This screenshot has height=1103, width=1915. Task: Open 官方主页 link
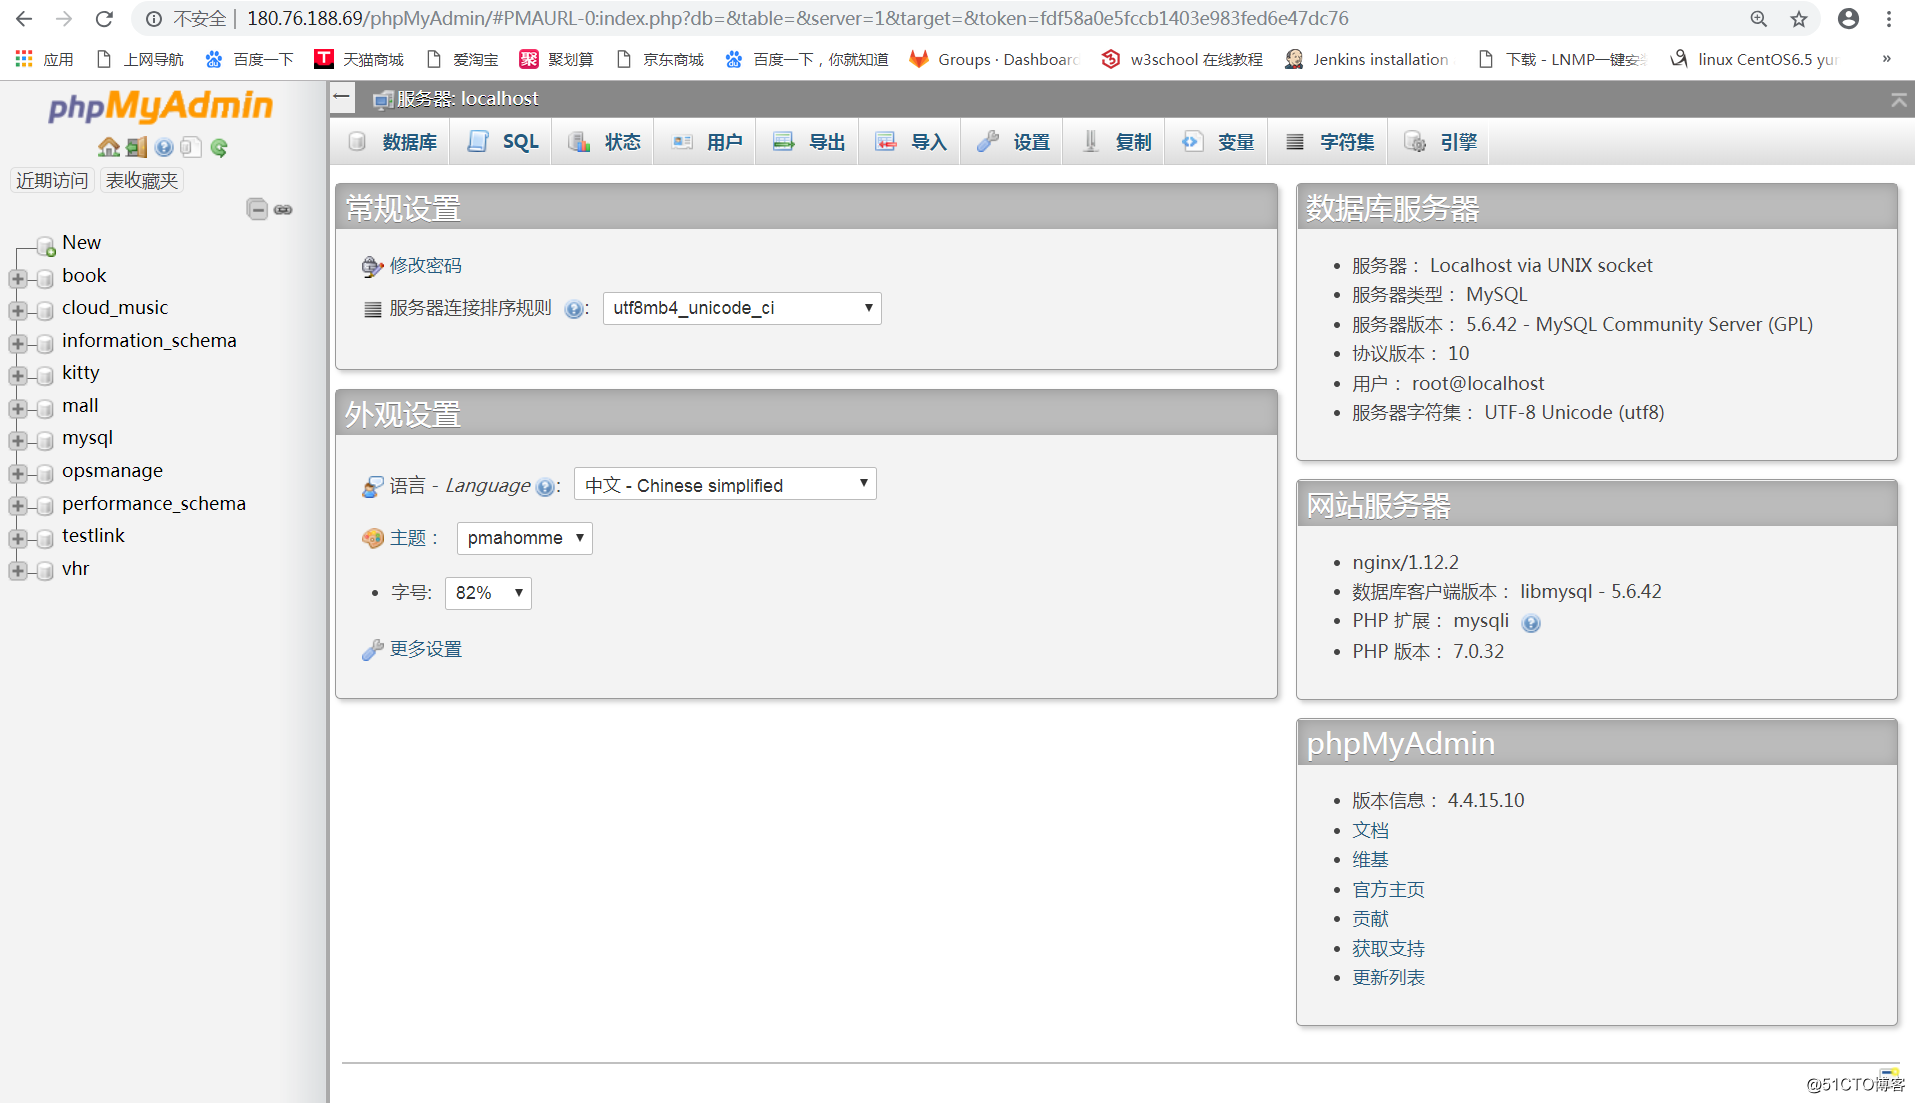pos(1388,889)
